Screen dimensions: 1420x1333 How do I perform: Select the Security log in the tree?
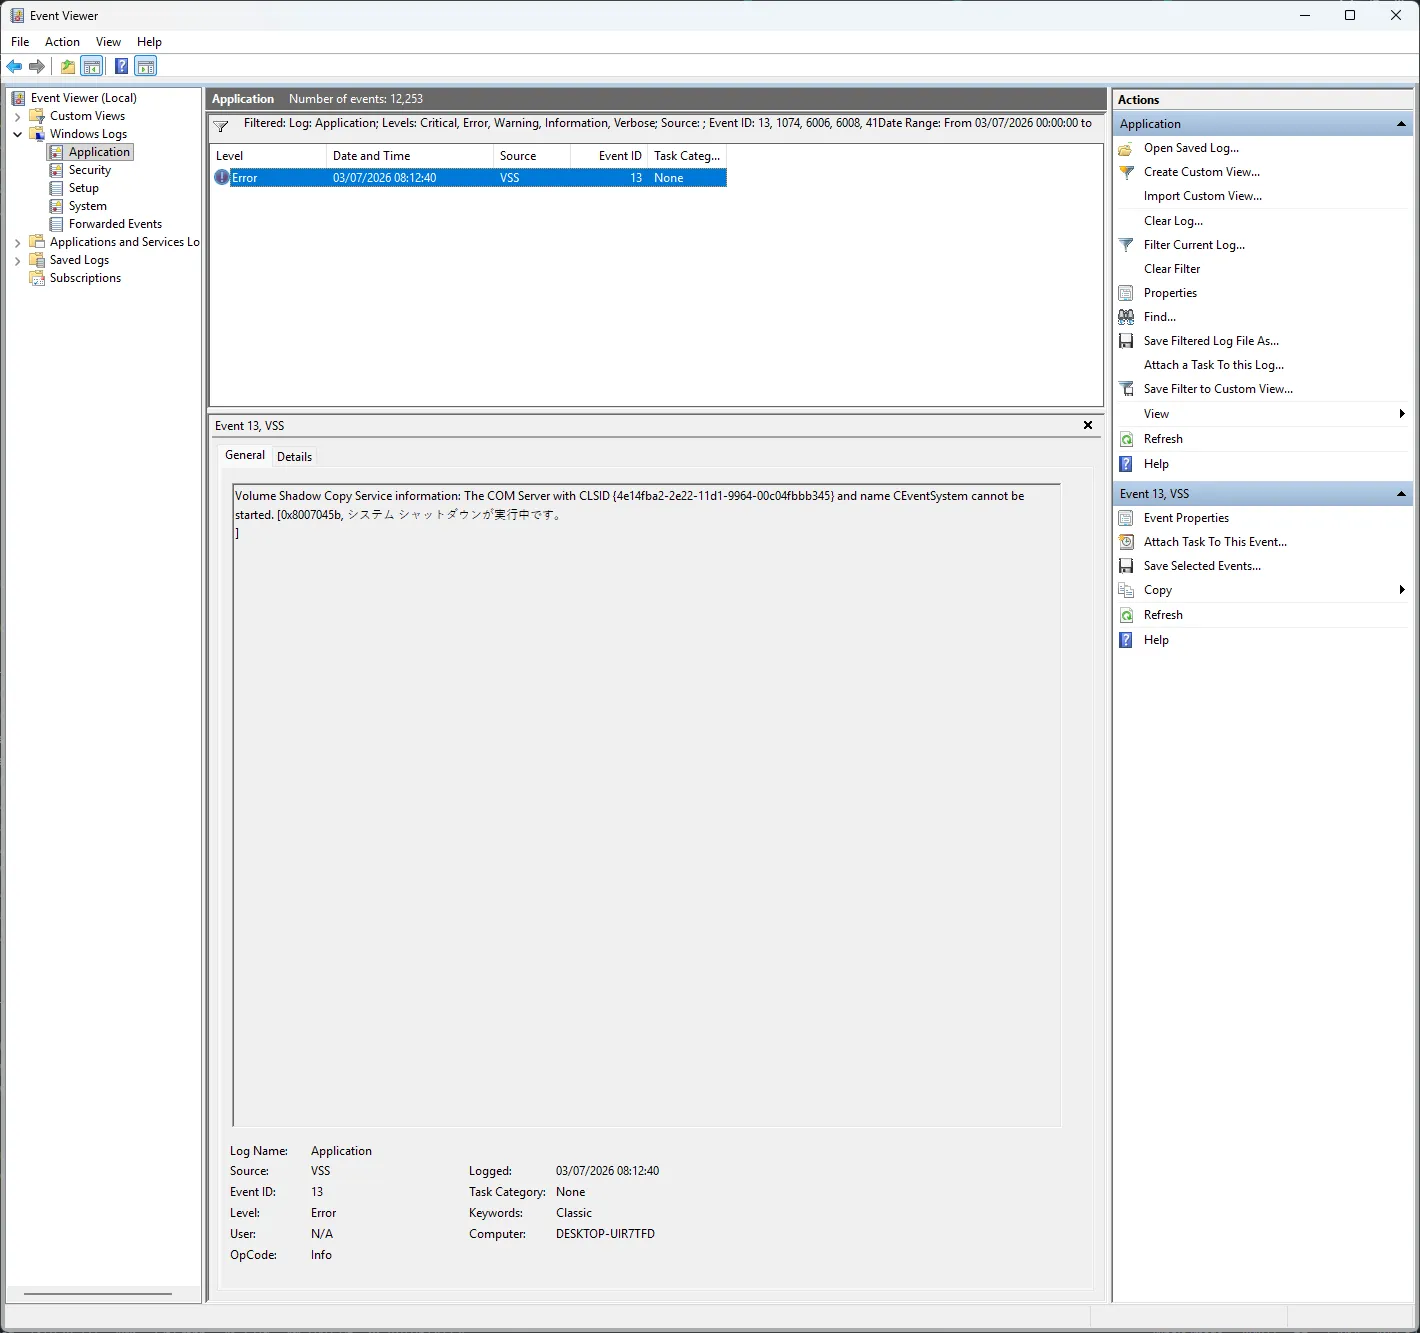[x=89, y=170]
